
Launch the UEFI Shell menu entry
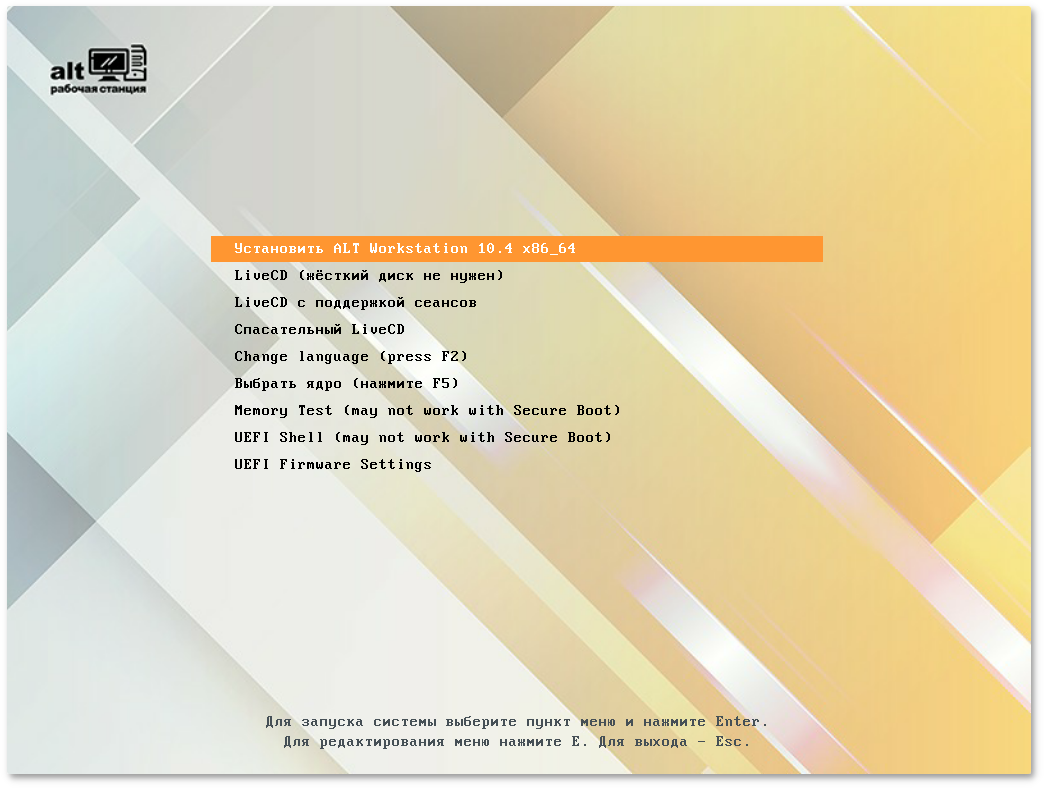[x=423, y=437]
